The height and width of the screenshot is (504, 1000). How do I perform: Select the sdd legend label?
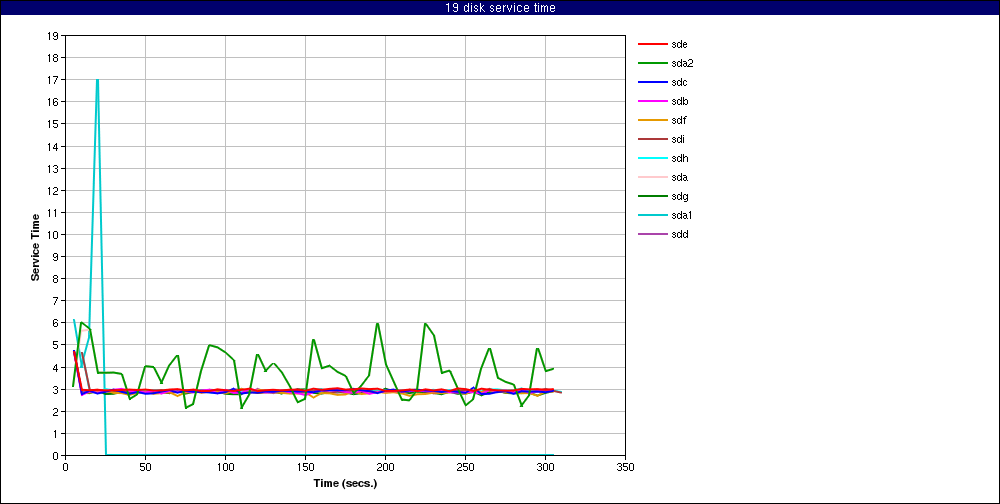679,234
